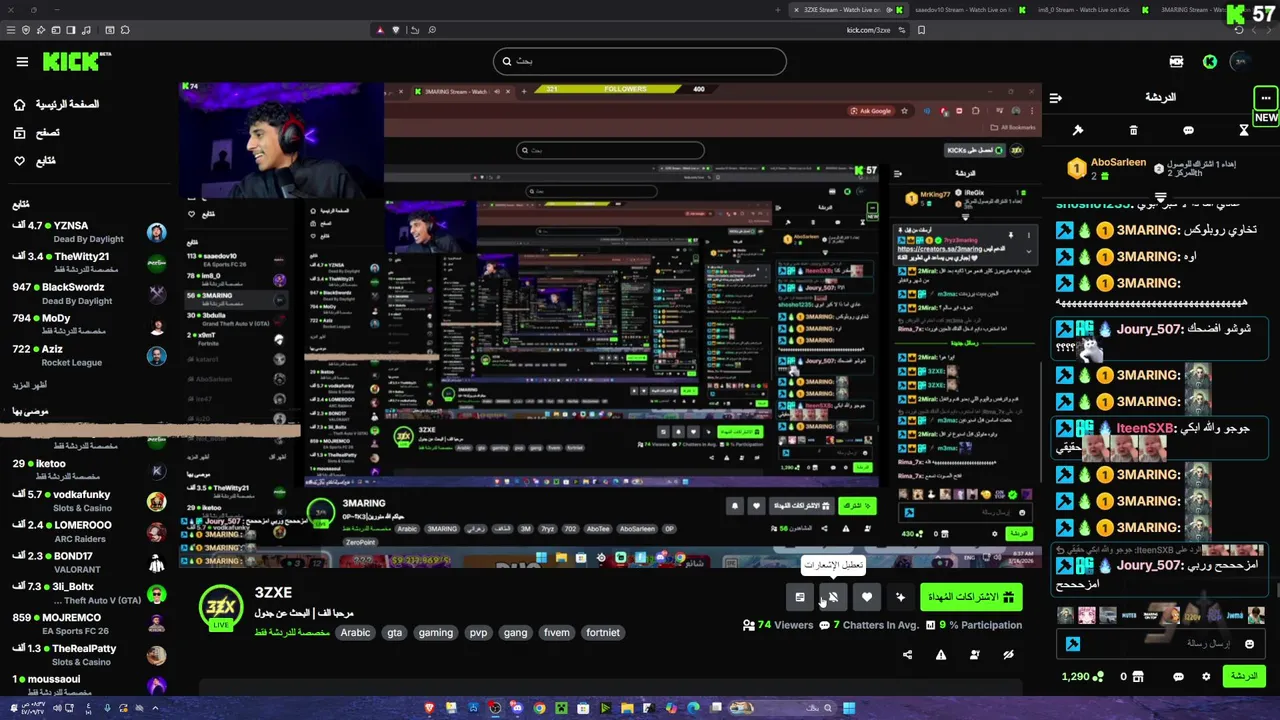This screenshot has width=1280, height=720.
Task: Open the emoji picker in chat input
Action: (x=1248, y=644)
